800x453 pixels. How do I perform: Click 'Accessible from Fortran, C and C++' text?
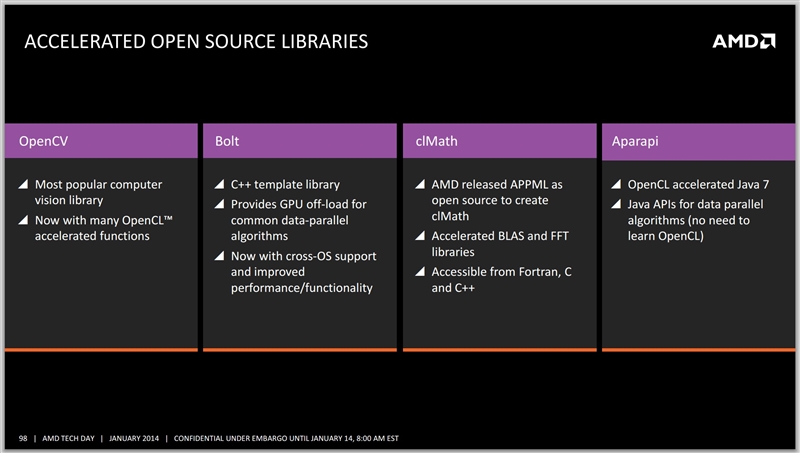tap(502, 280)
